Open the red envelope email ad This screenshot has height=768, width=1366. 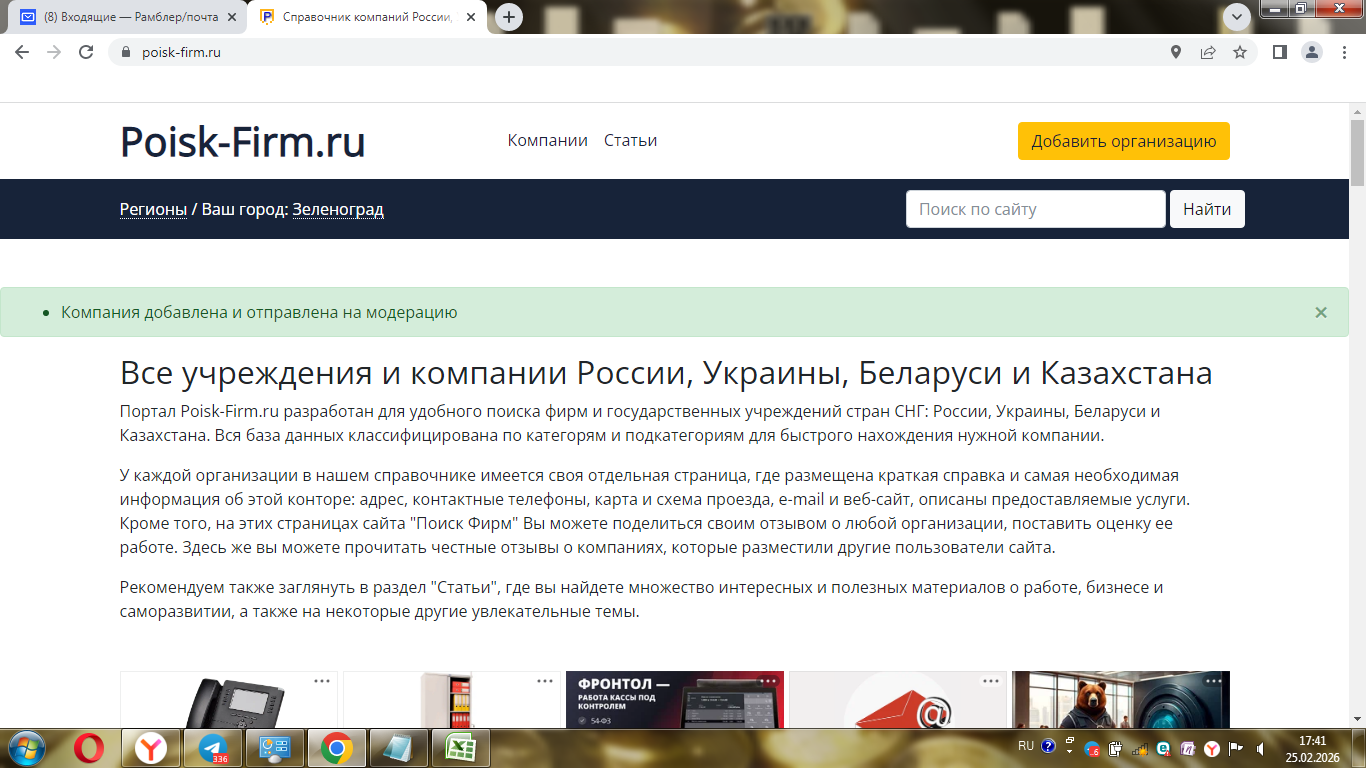898,700
